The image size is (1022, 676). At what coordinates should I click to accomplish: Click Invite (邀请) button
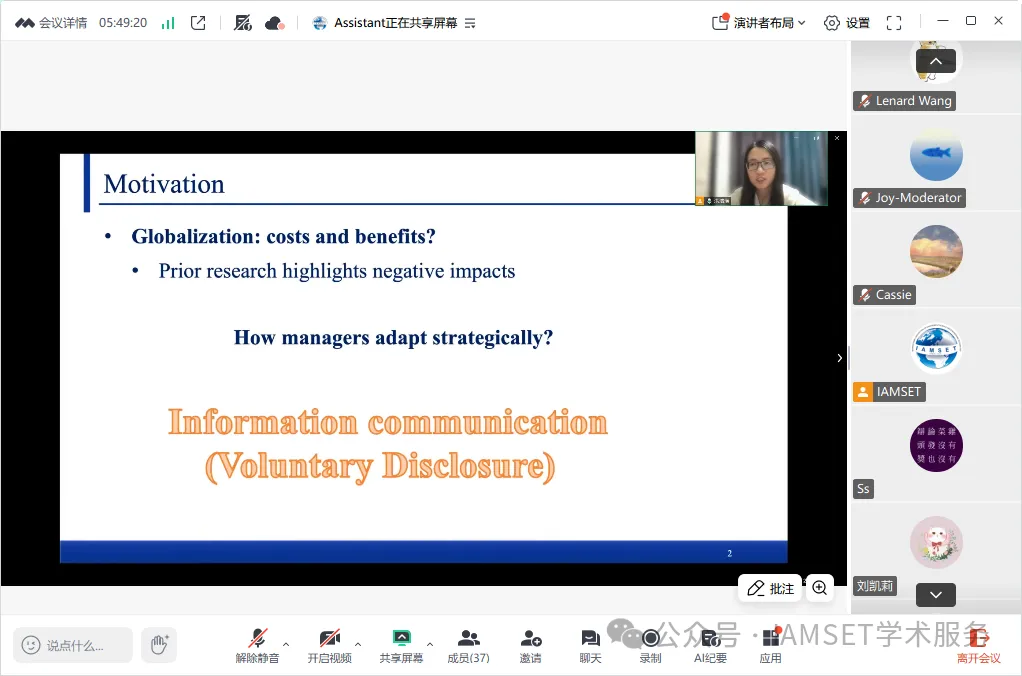click(531, 645)
